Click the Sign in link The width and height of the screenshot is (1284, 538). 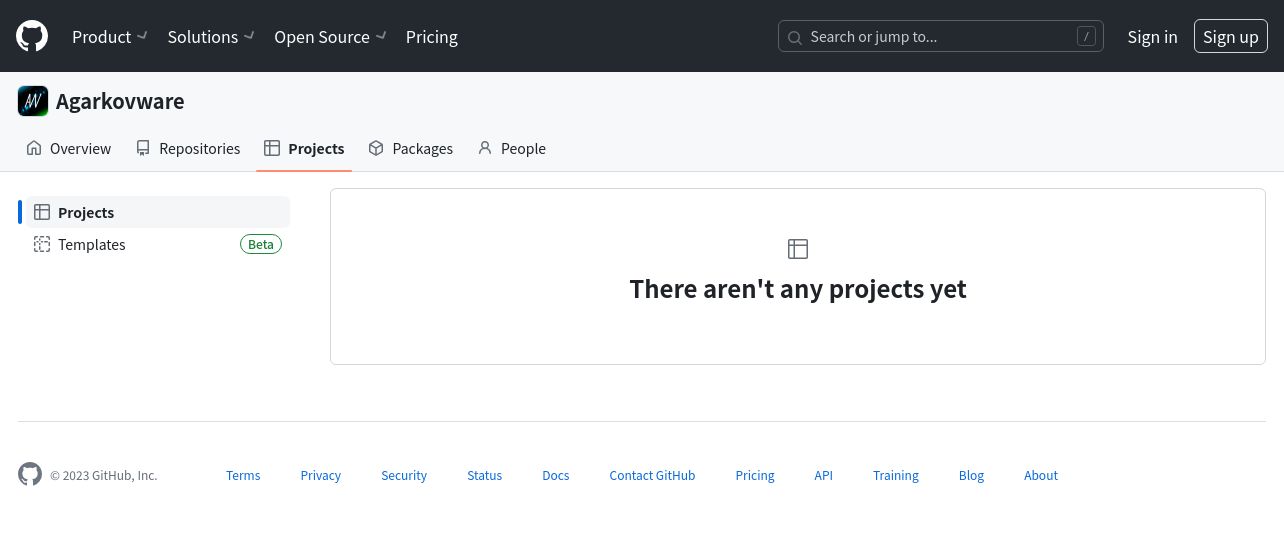(1152, 36)
